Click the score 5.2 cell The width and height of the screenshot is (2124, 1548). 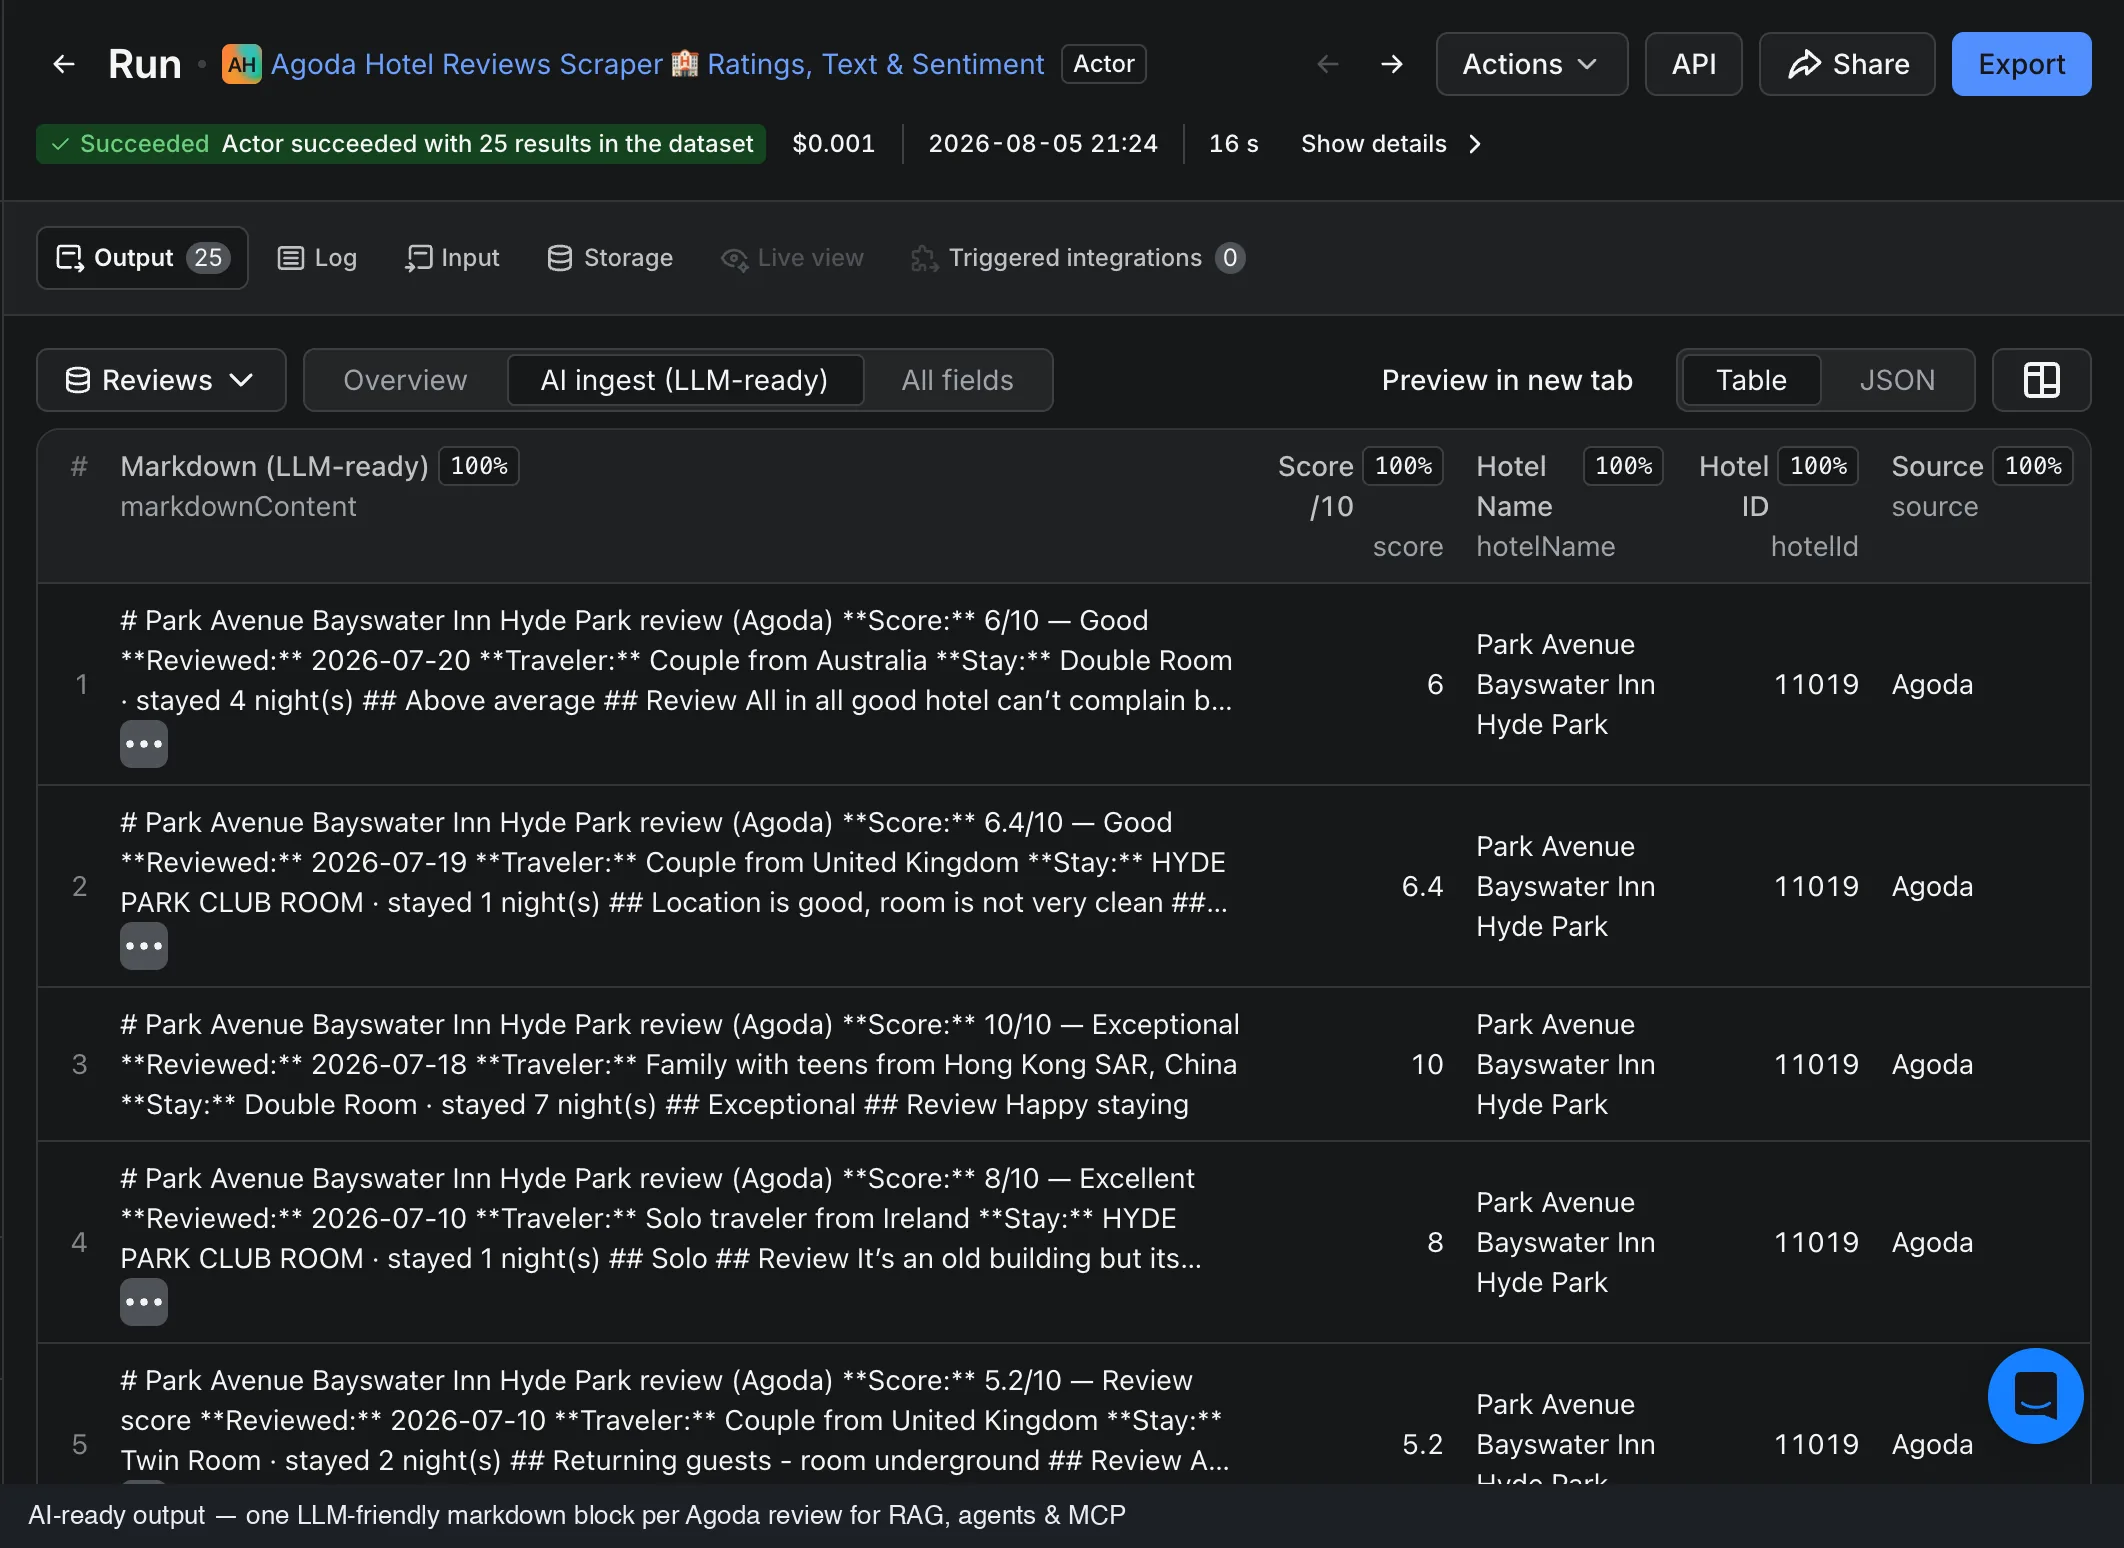point(1422,1444)
